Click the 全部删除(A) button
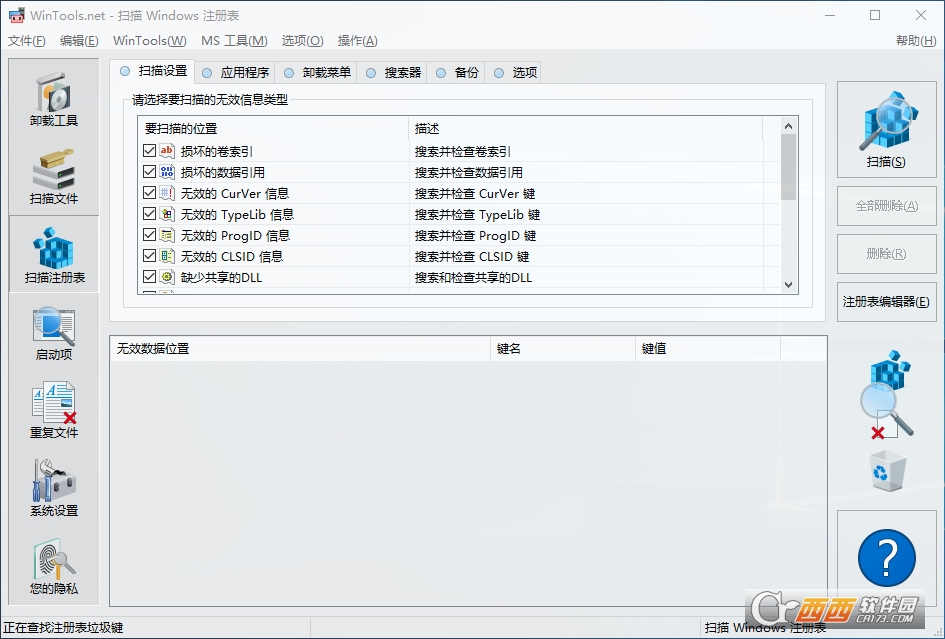This screenshot has height=639, width=945. pyautogui.click(x=887, y=206)
